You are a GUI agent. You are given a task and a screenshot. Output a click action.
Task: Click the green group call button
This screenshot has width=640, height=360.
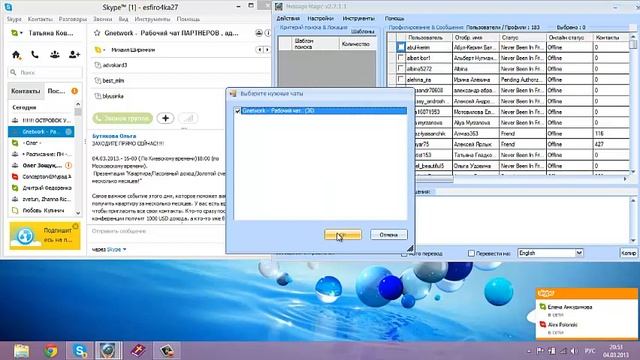122,118
